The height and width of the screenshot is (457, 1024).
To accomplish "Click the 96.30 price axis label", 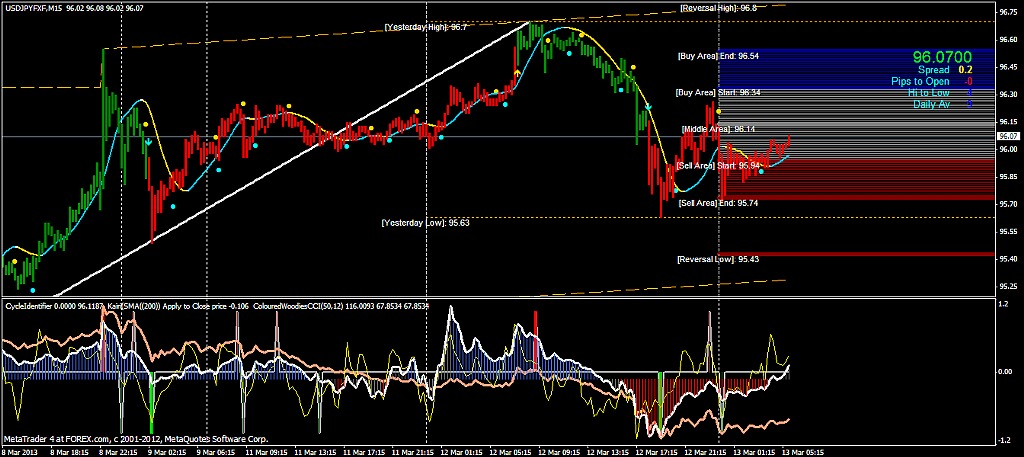I will [x=1008, y=94].
